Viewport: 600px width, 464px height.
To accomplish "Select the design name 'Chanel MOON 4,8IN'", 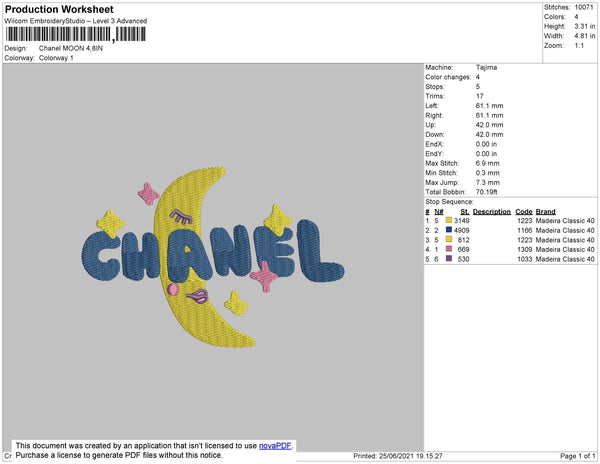I will (71, 48).
